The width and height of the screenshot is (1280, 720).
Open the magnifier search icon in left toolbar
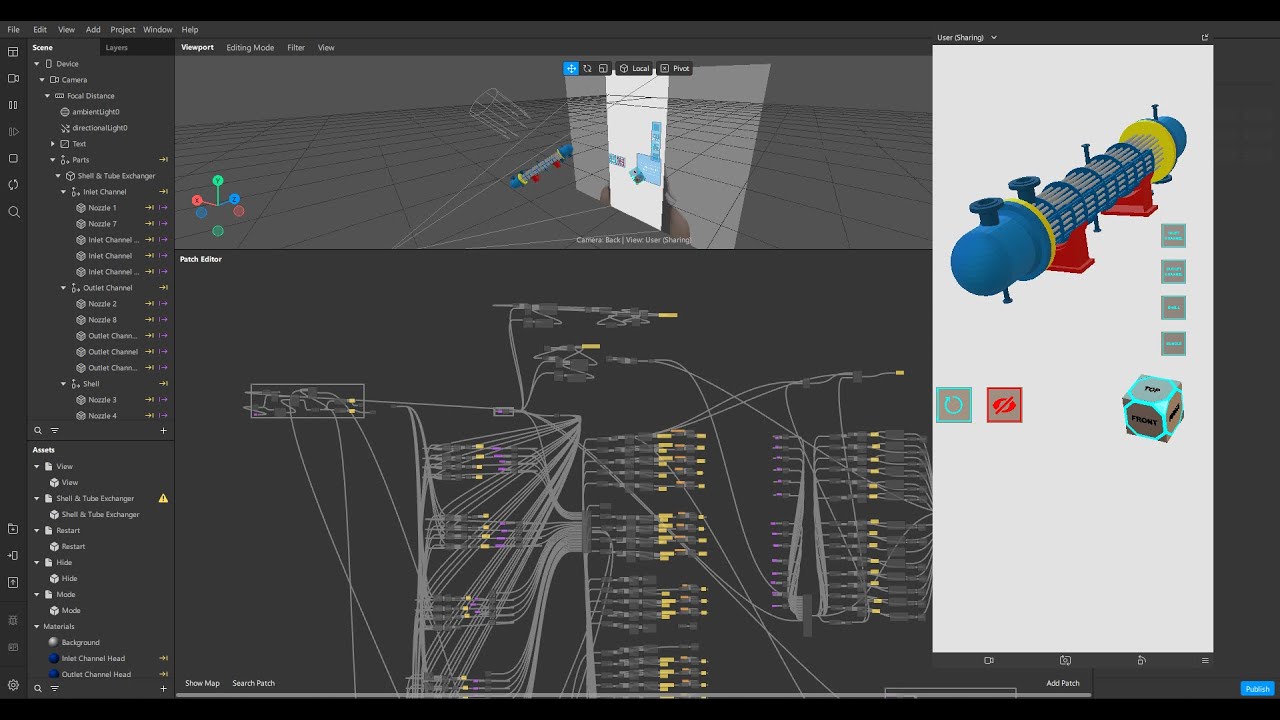click(x=13, y=212)
